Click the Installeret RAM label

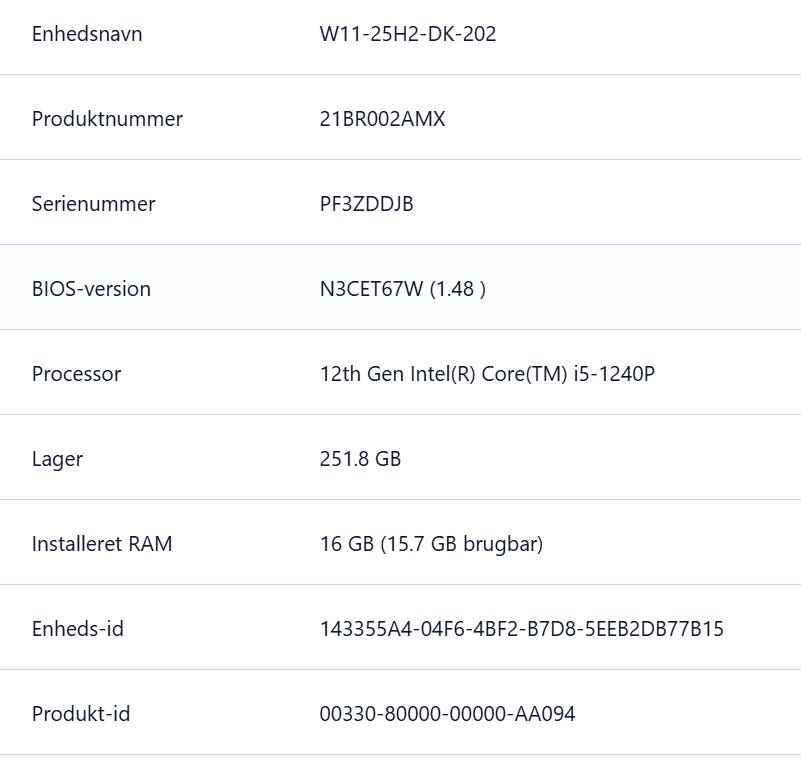102,544
